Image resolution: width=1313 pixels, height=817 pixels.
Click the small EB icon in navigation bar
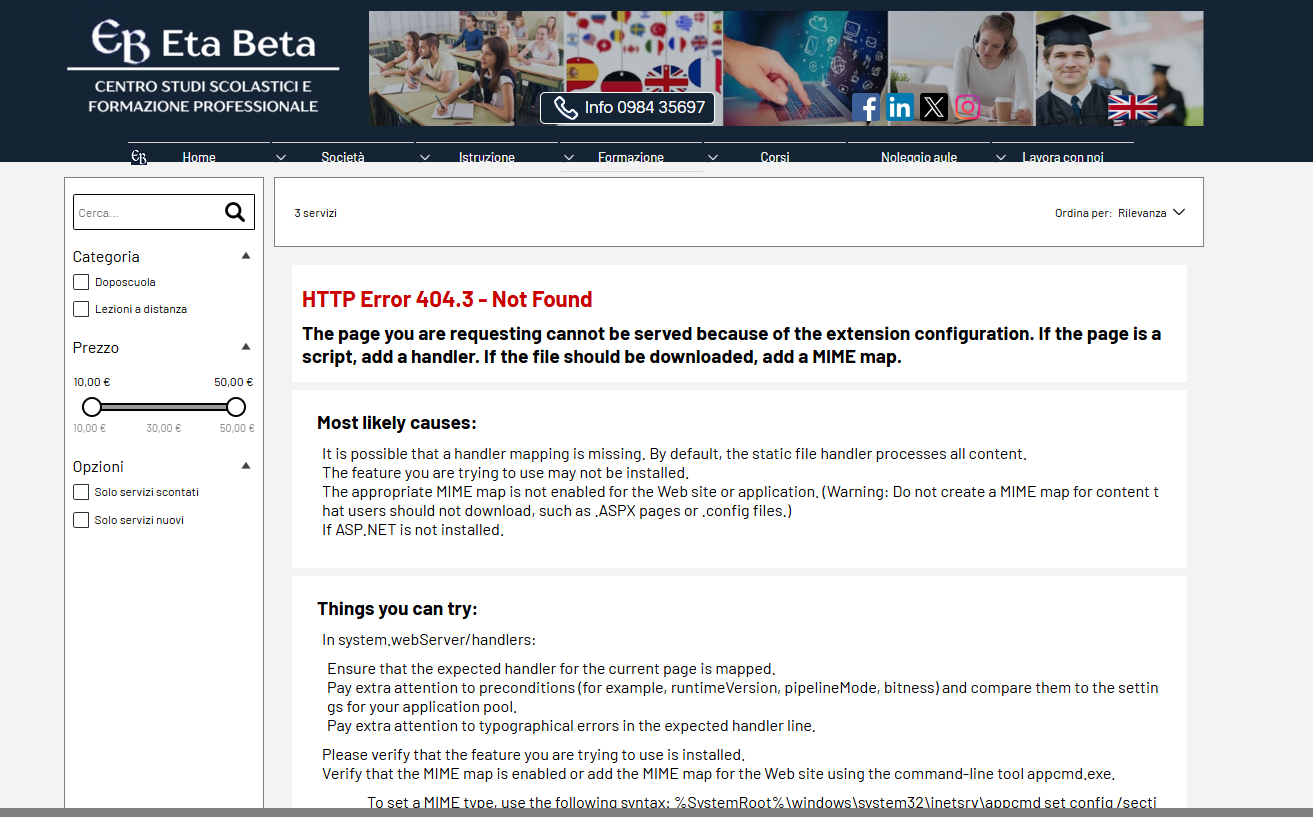(139, 157)
